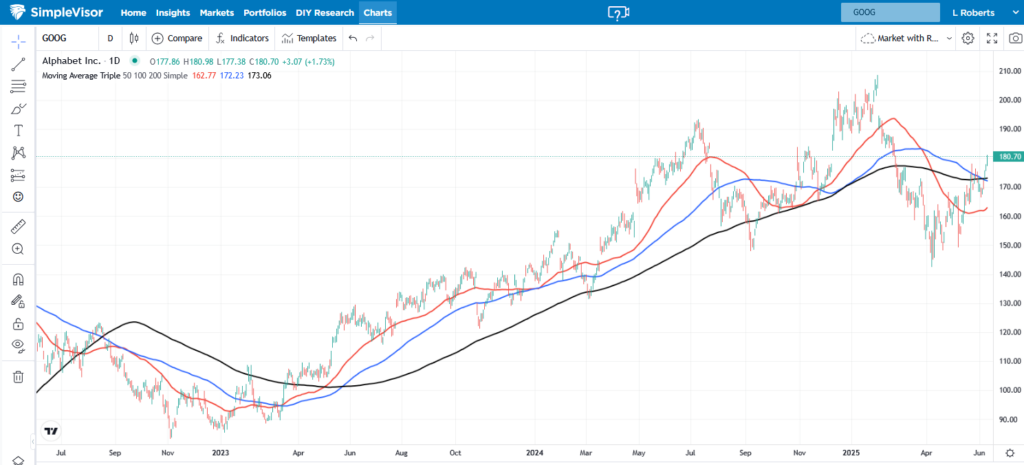The height and width of the screenshot is (465, 1024).
Task: Open chart settings gear icon
Action: [x=967, y=38]
